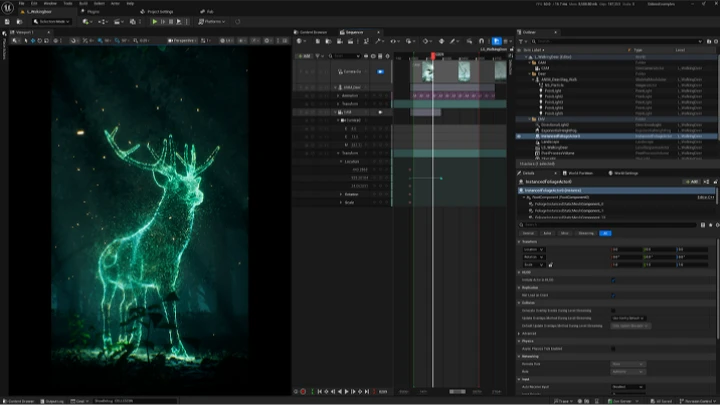Switch to the Content Browser tab
This screenshot has width=720, height=405.
point(311,32)
